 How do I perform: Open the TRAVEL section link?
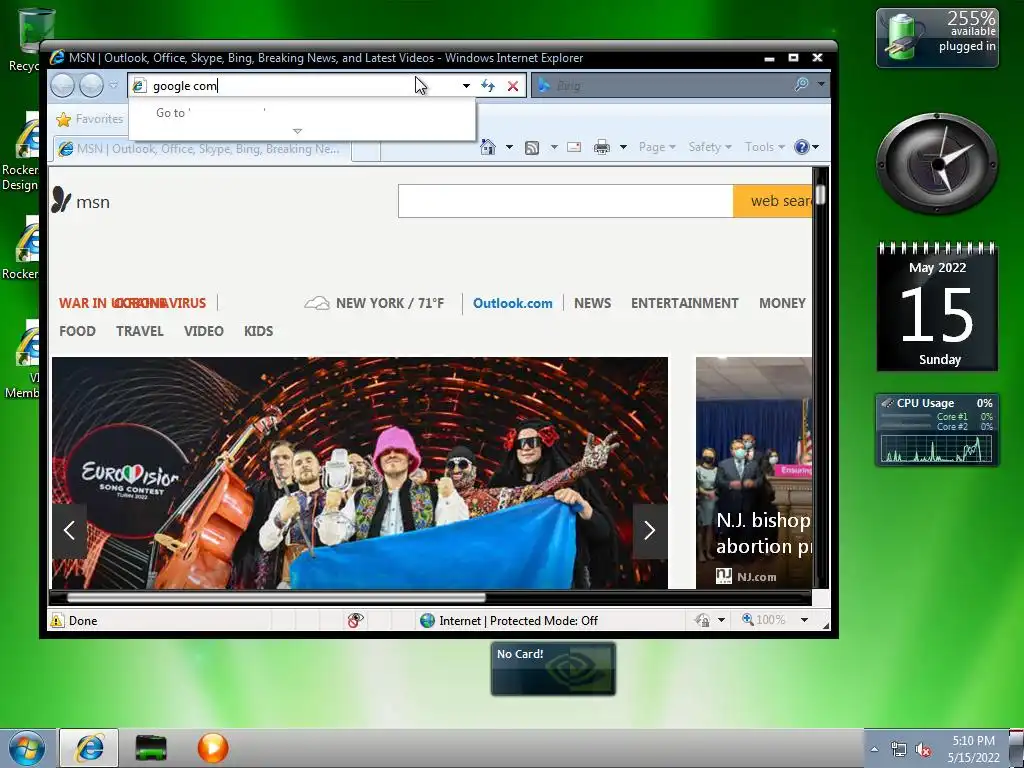click(140, 331)
